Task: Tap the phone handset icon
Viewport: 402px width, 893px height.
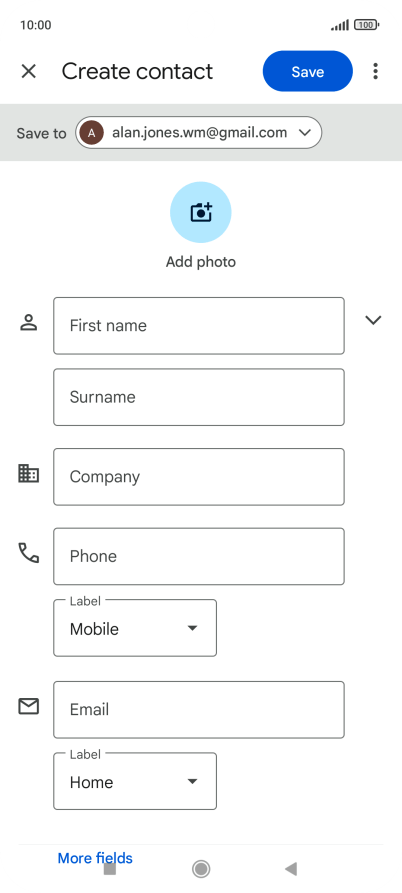Action: tap(28, 553)
